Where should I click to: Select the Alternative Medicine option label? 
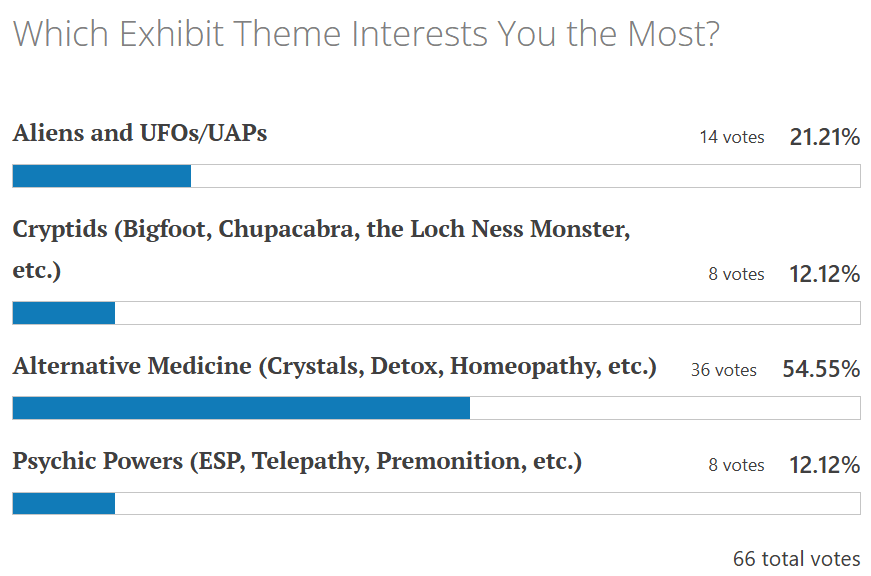click(x=334, y=366)
